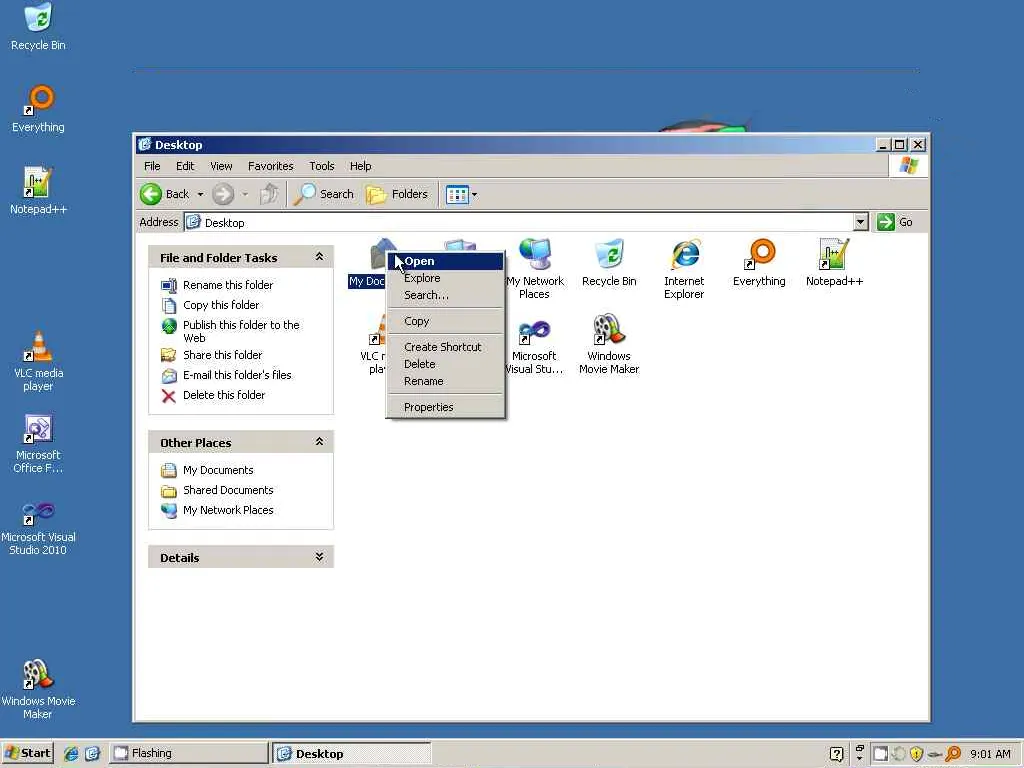Open Recycle Bin on the desktop

coord(38,26)
